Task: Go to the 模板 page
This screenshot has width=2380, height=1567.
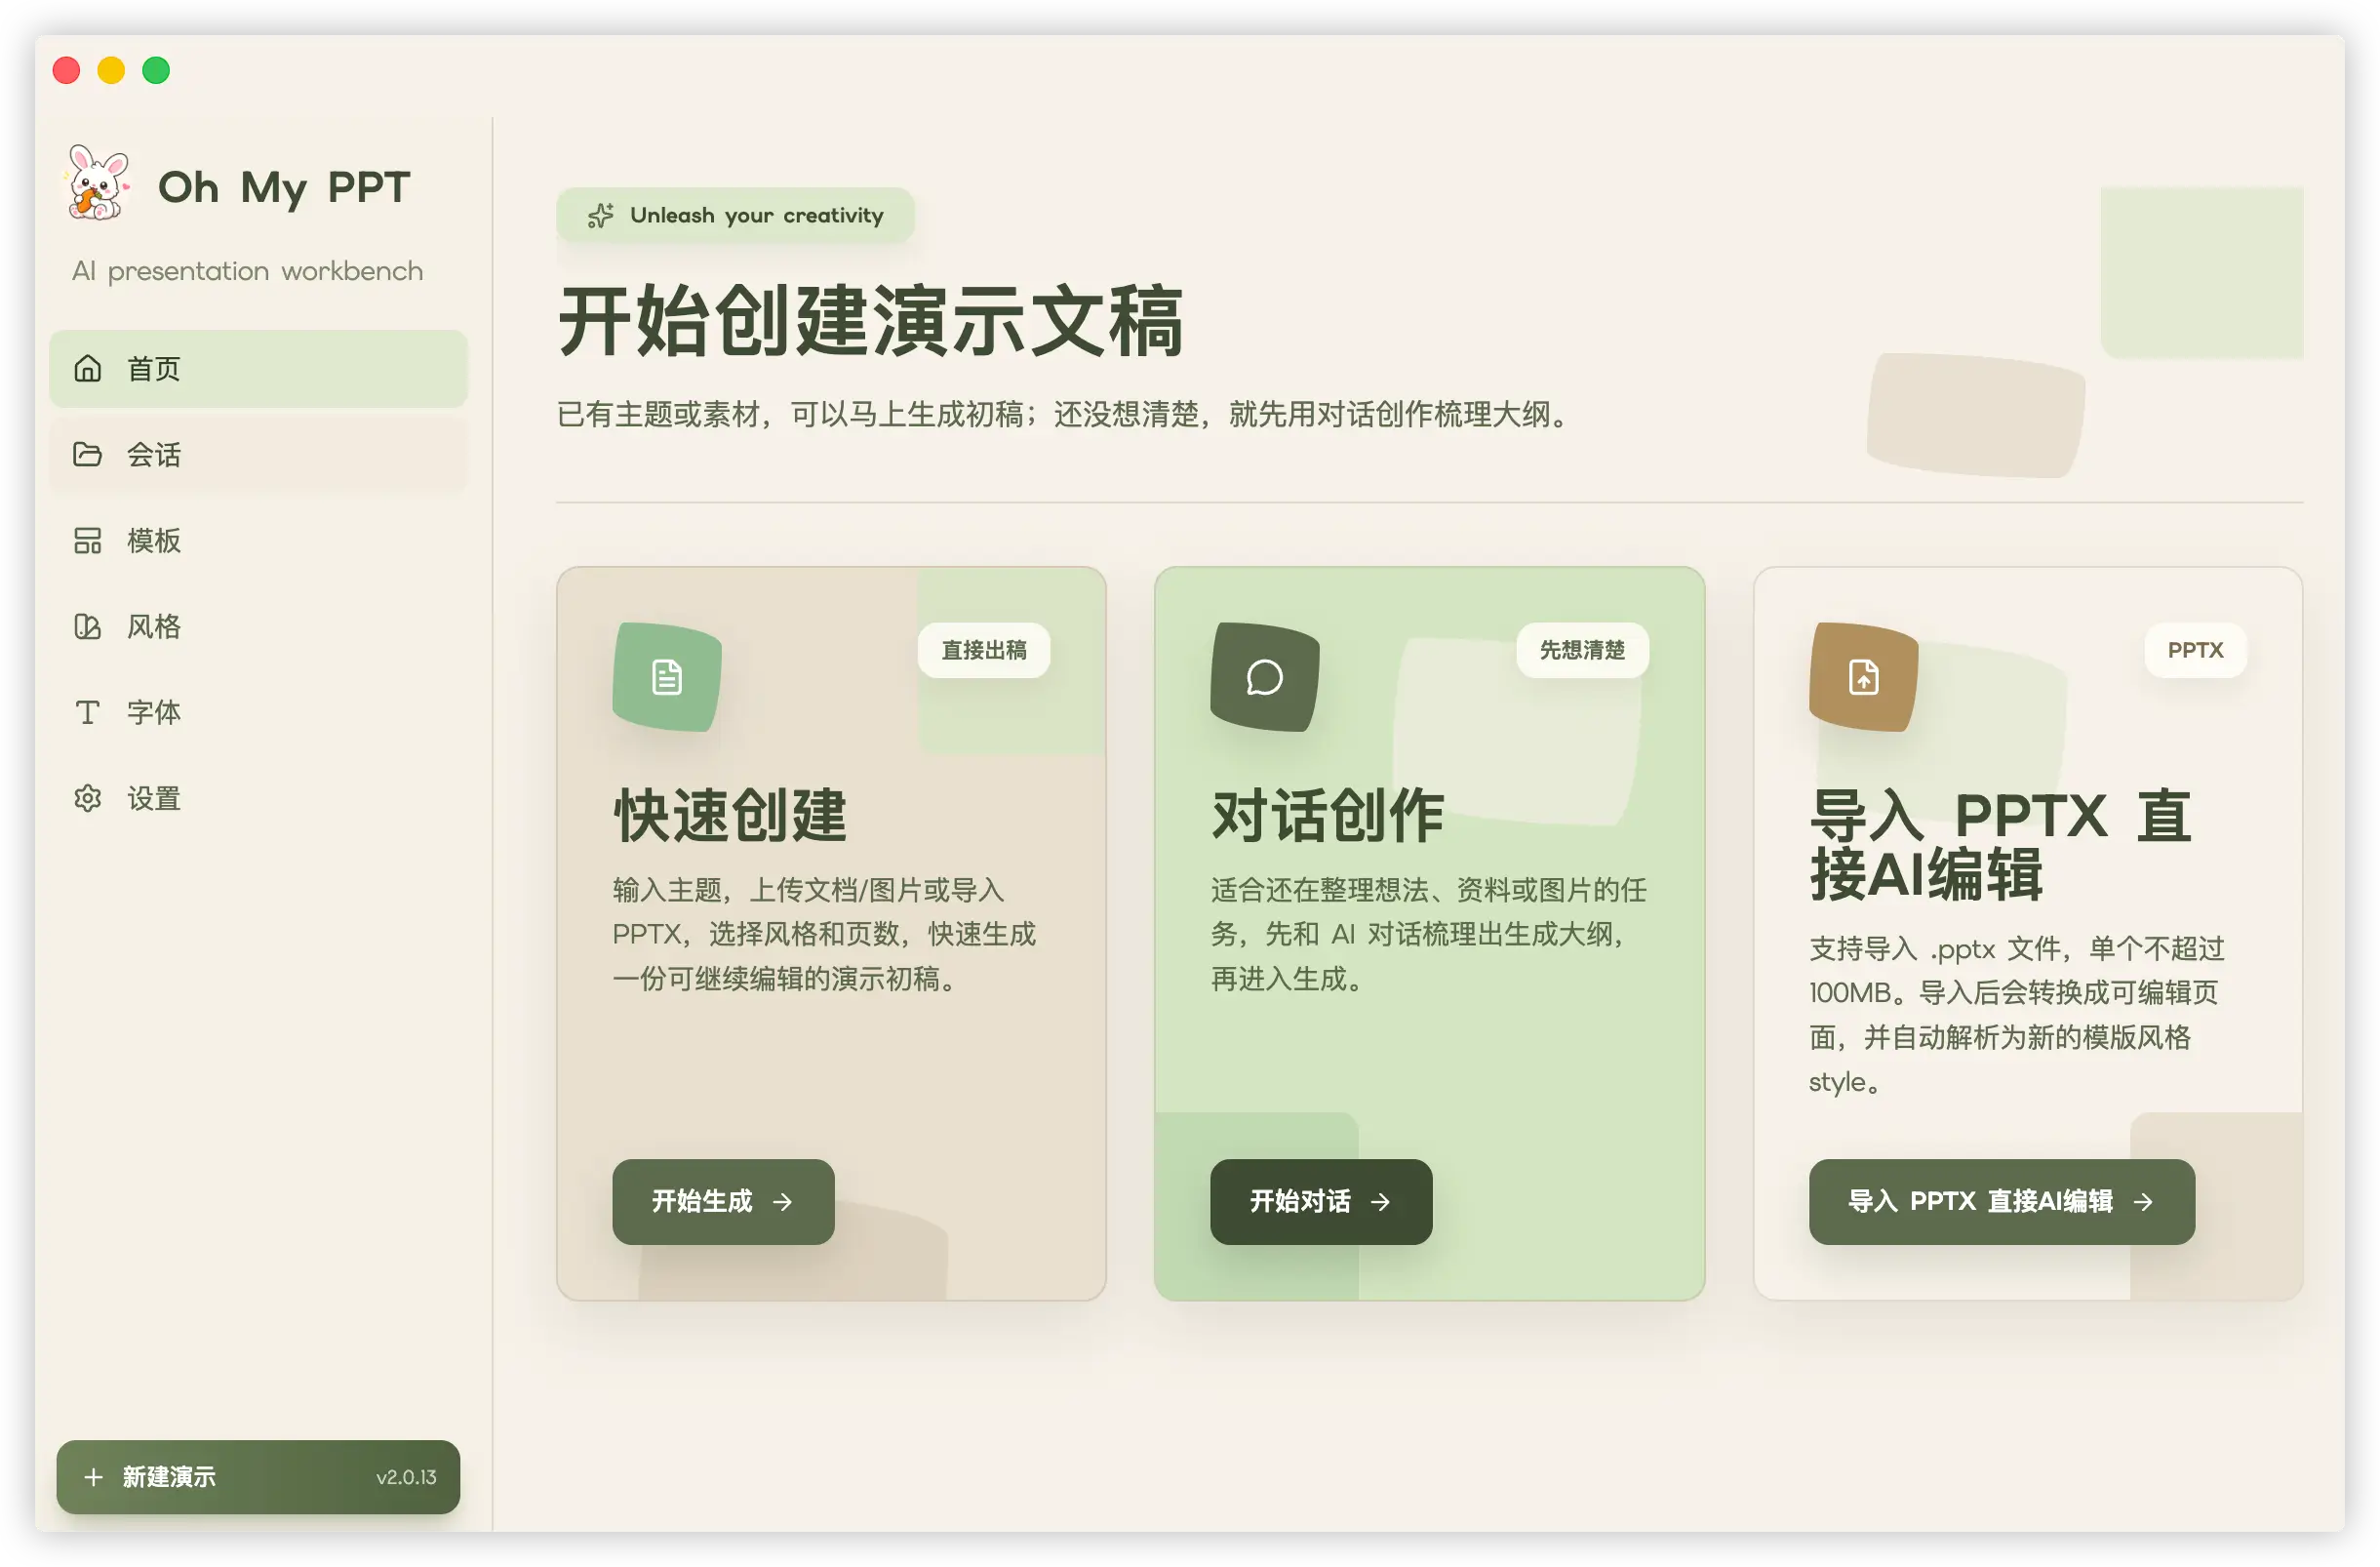Action: tap(259, 540)
